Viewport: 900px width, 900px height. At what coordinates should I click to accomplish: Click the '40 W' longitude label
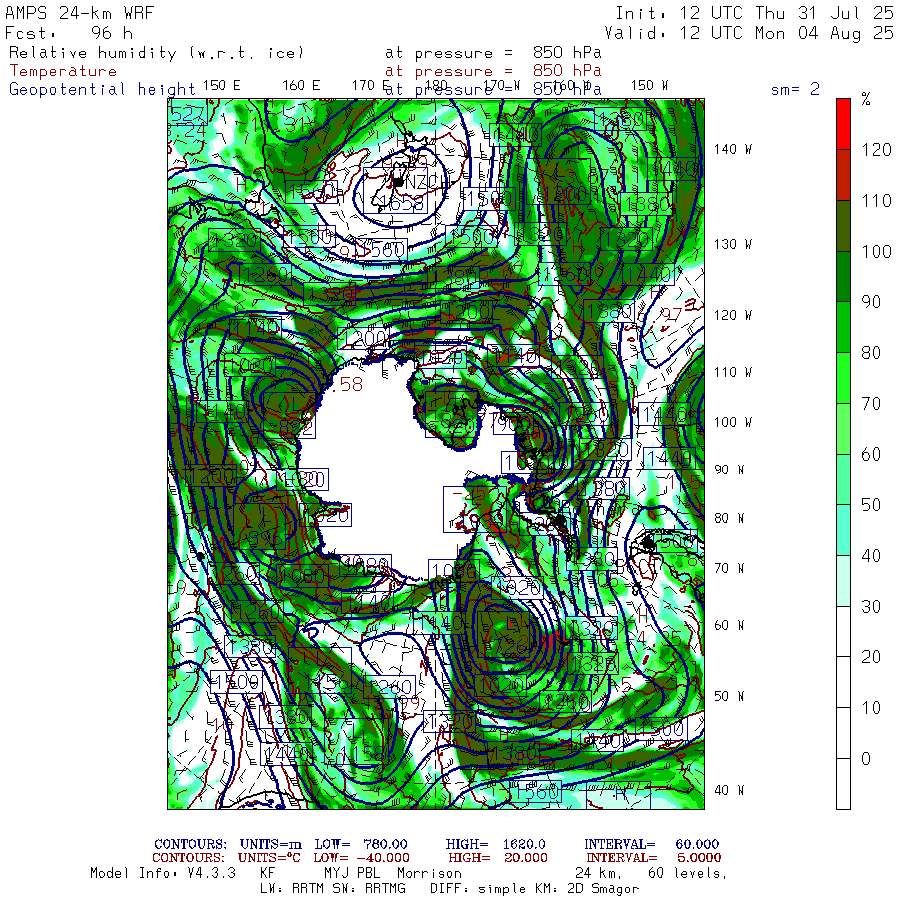click(729, 790)
